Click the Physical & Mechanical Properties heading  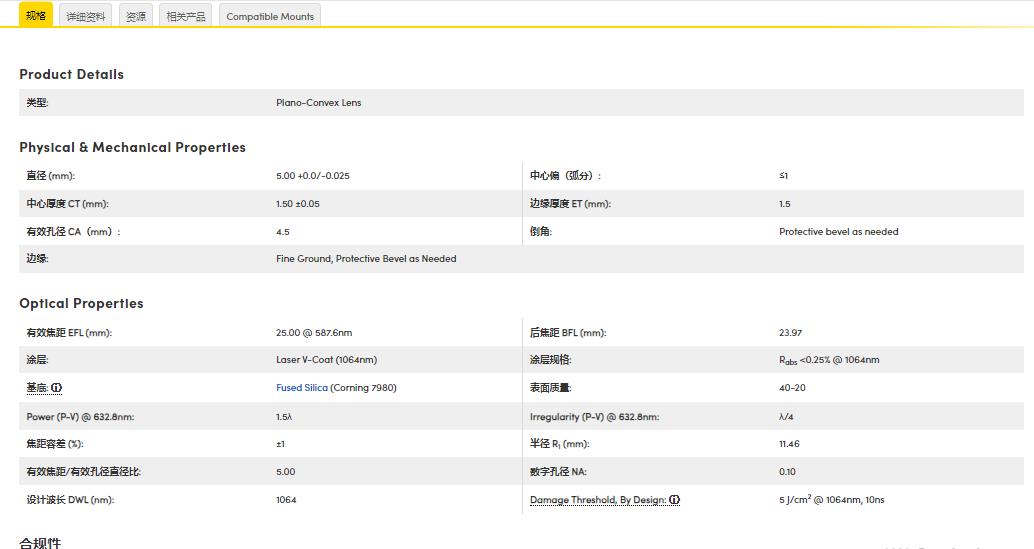click(x=132, y=147)
